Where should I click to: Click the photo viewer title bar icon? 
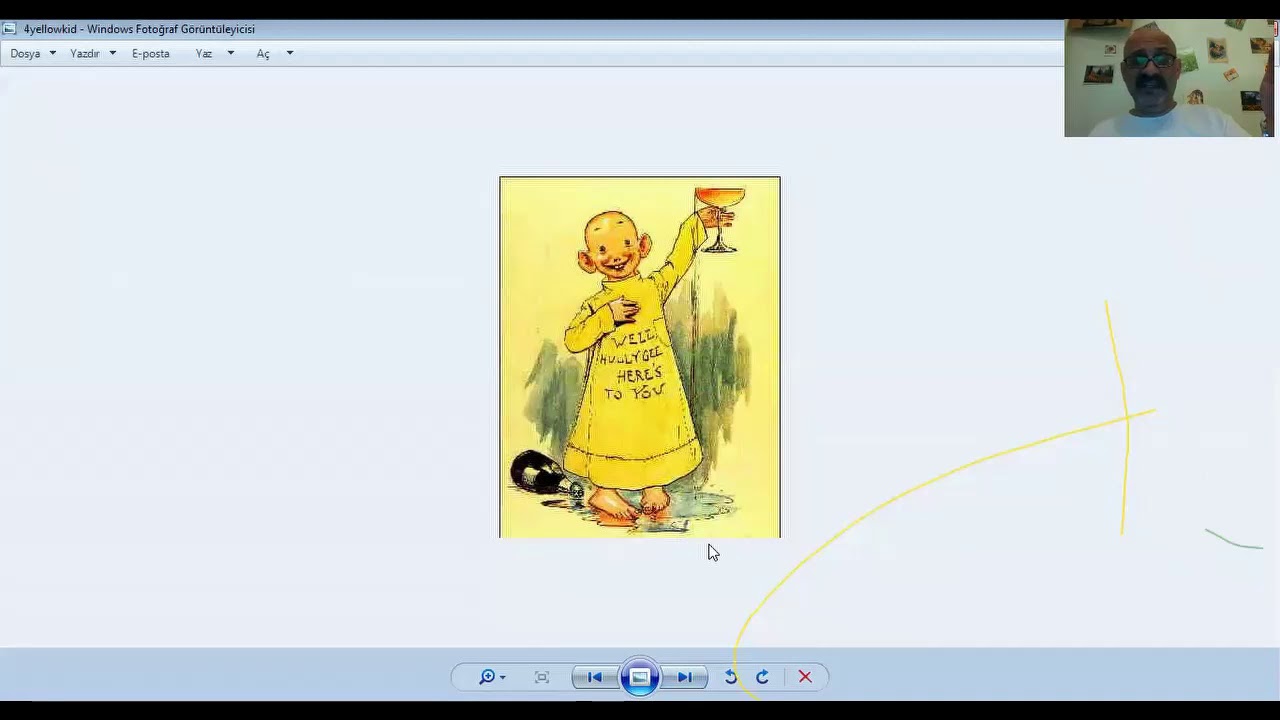click(9, 29)
